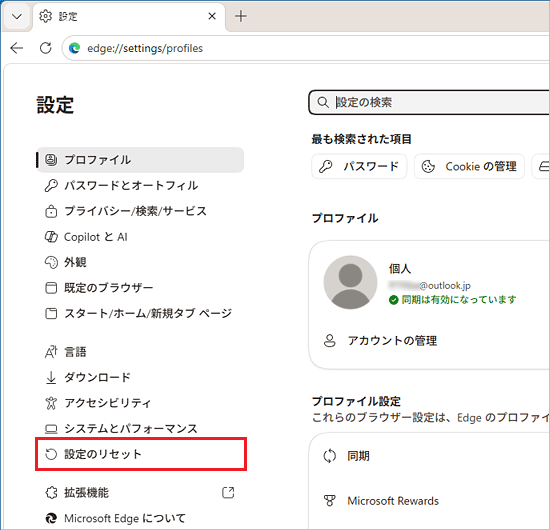Open 言語 language settings
The height and width of the screenshot is (530, 550).
tap(140, 352)
